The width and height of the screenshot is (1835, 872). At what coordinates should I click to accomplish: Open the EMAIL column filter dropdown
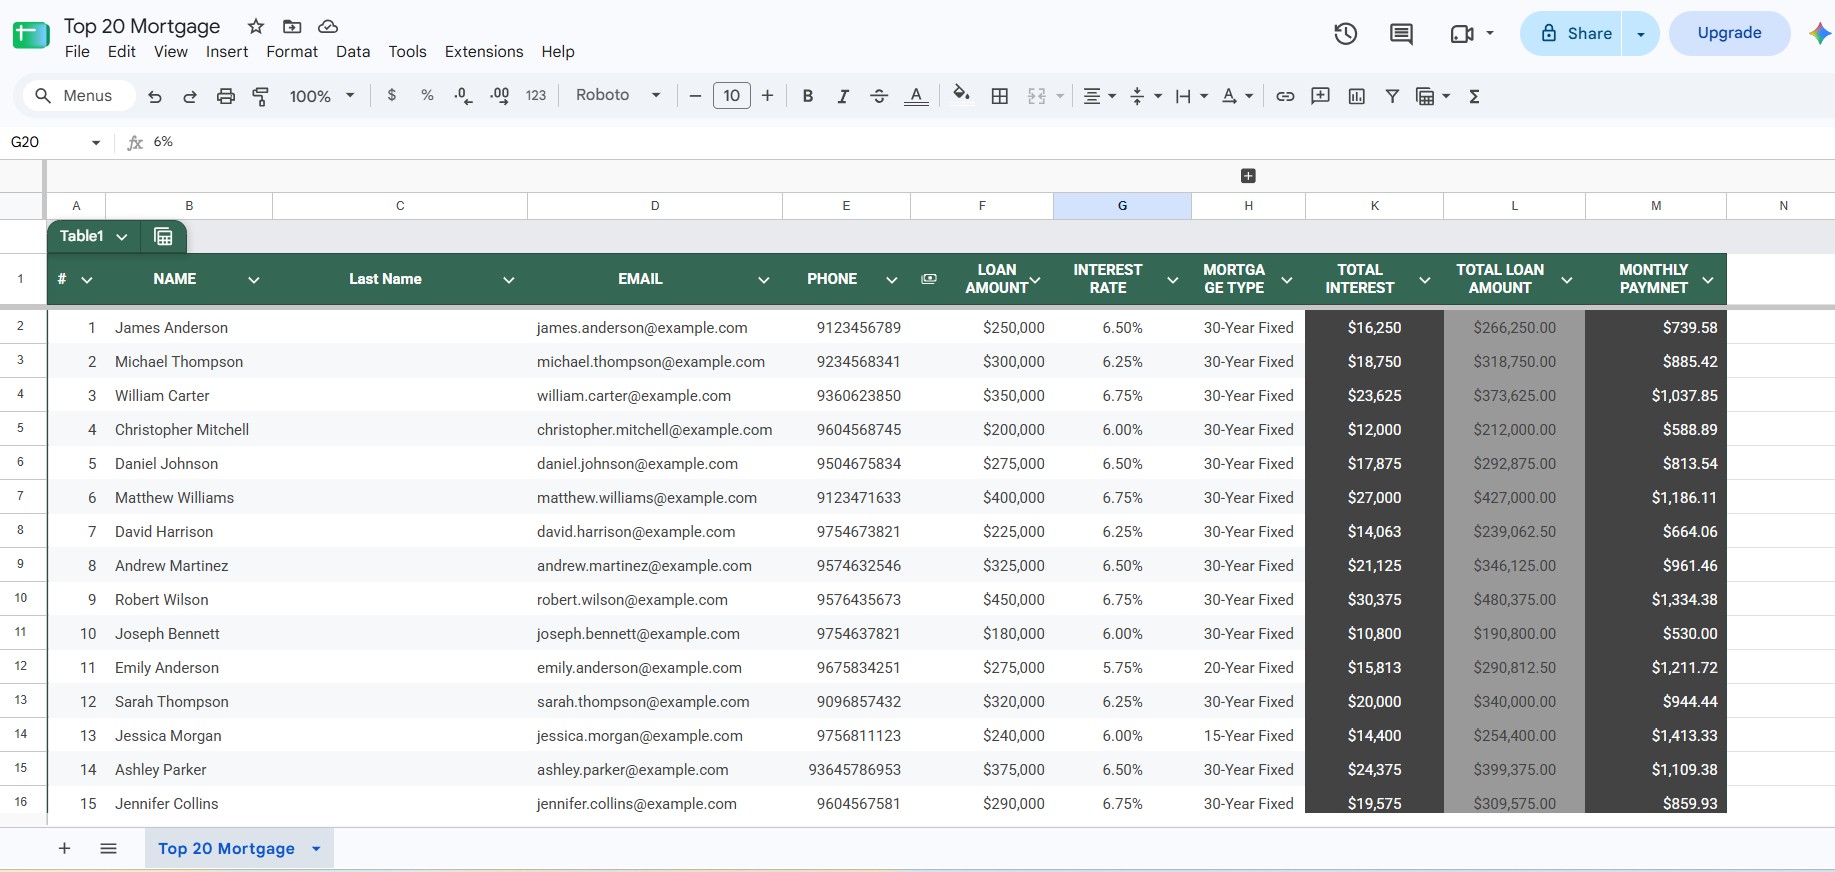point(764,280)
